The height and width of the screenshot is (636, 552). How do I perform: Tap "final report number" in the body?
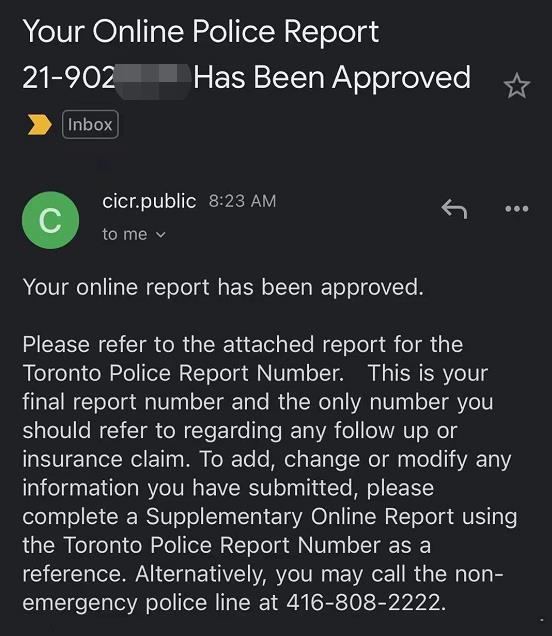[x=123, y=402]
